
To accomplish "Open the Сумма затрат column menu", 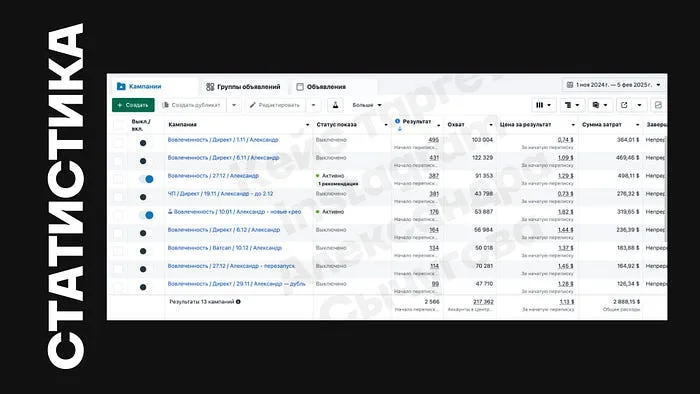I will pyautogui.click(x=638, y=125).
